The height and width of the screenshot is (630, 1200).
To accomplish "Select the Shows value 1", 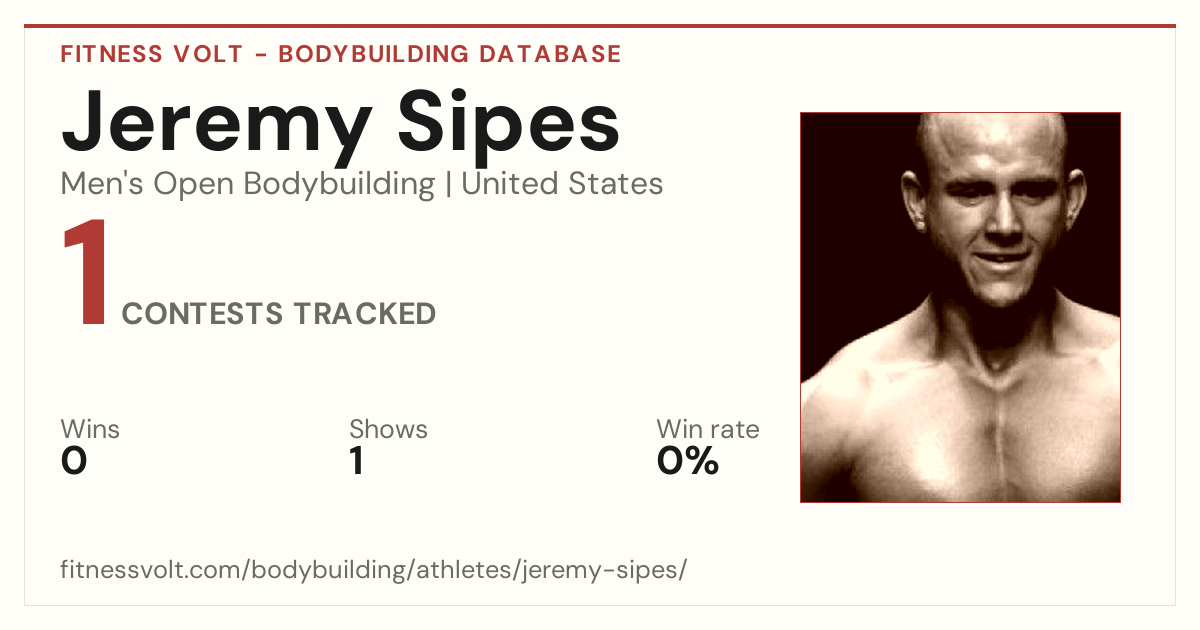I will tap(356, 461).
